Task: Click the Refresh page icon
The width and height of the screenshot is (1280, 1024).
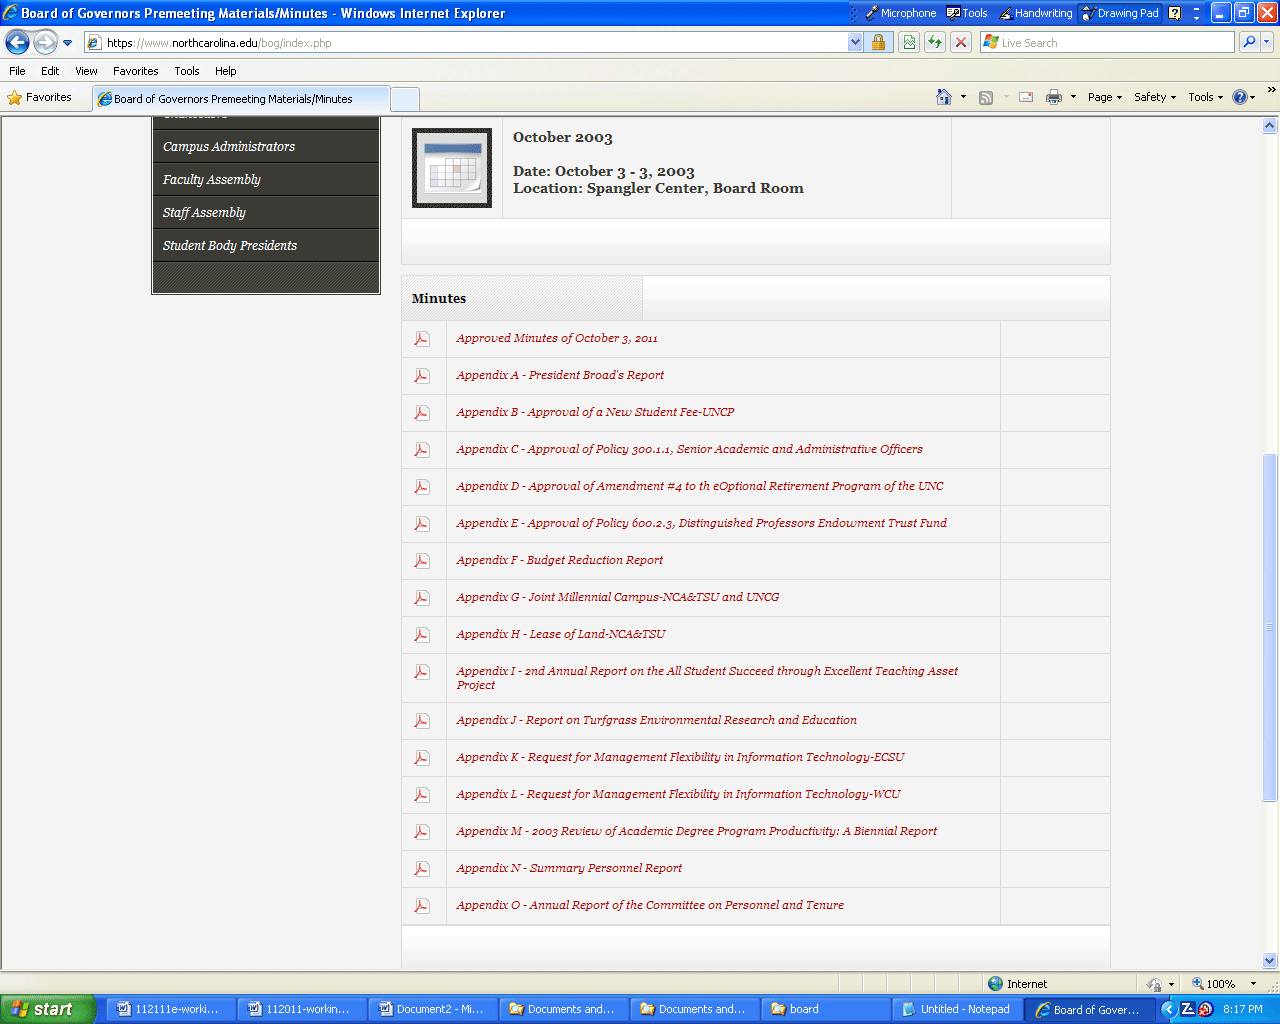Action: (x=935, y=43)
